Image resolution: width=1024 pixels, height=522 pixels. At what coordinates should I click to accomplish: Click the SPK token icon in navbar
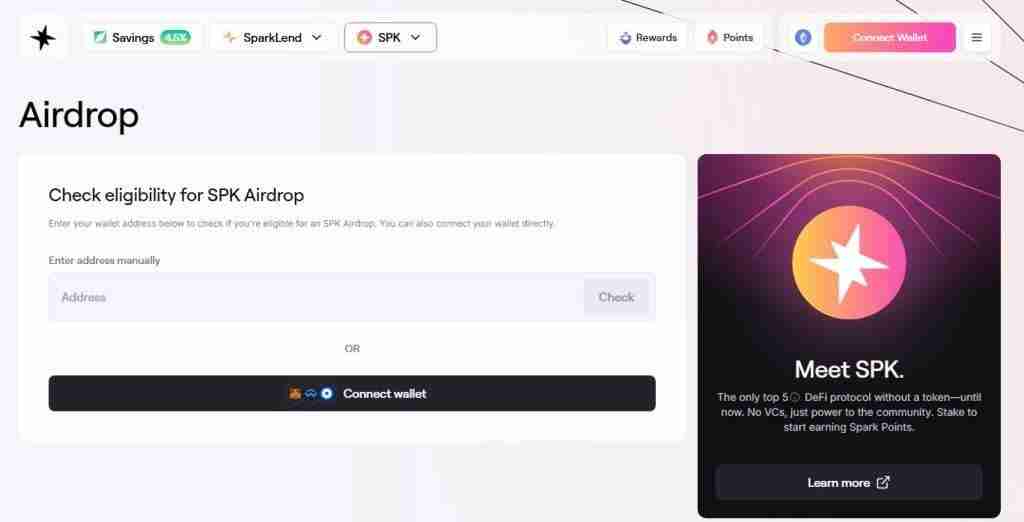[x=364, y=37]
